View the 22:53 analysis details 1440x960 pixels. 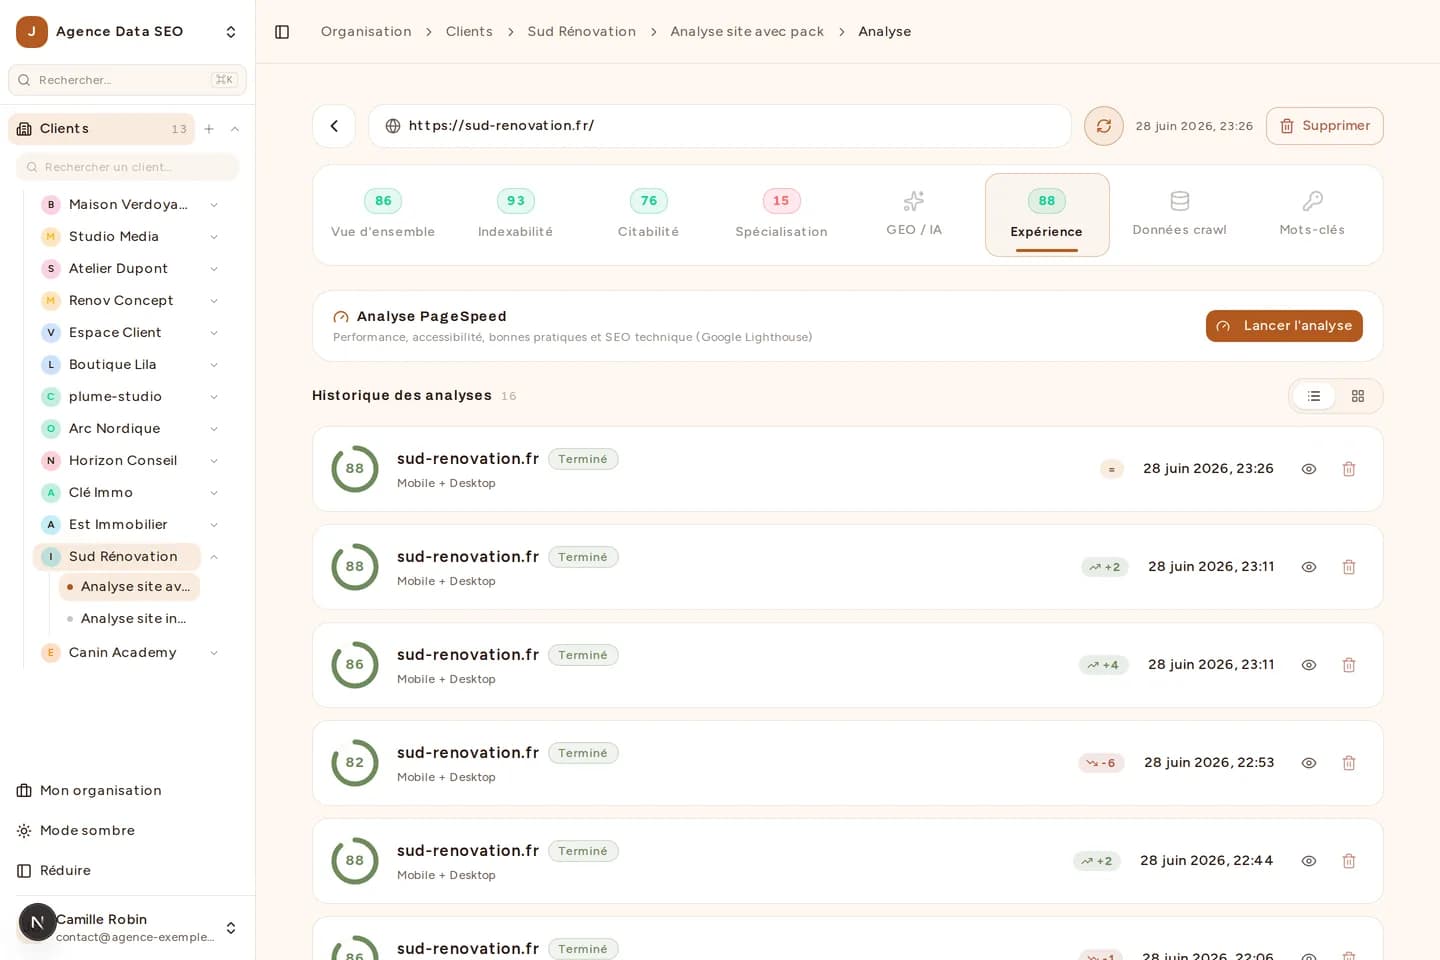click(x=1309, y=763)
